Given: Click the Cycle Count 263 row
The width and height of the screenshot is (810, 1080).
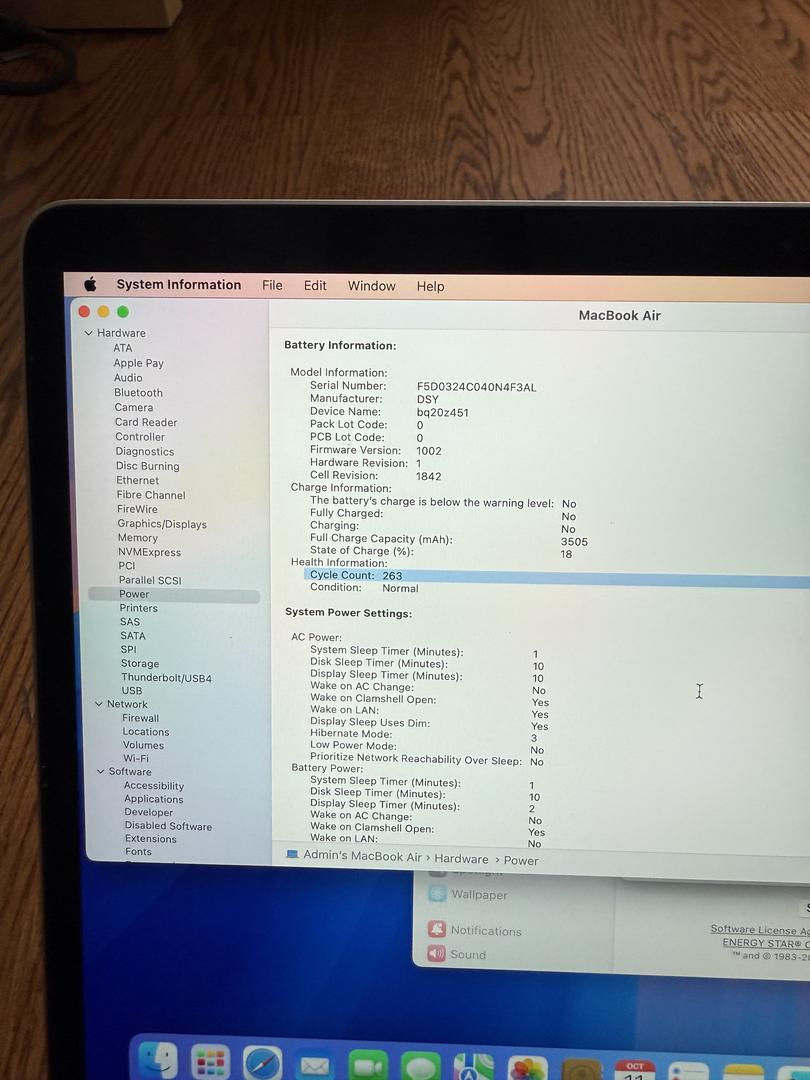Looking at the screenshot, I should coord(557,577).
